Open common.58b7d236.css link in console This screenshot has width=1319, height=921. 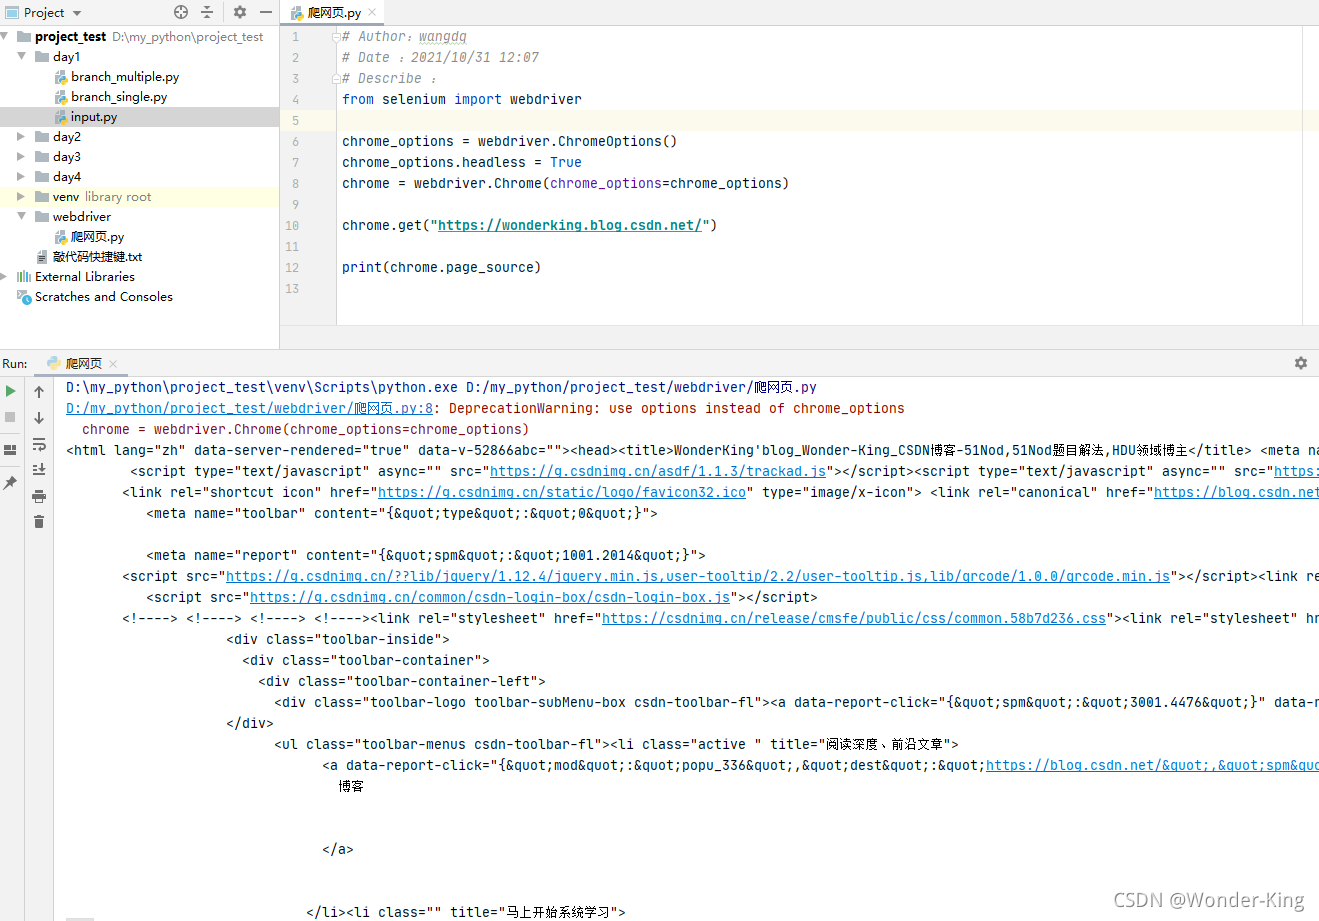coord(854,619)
